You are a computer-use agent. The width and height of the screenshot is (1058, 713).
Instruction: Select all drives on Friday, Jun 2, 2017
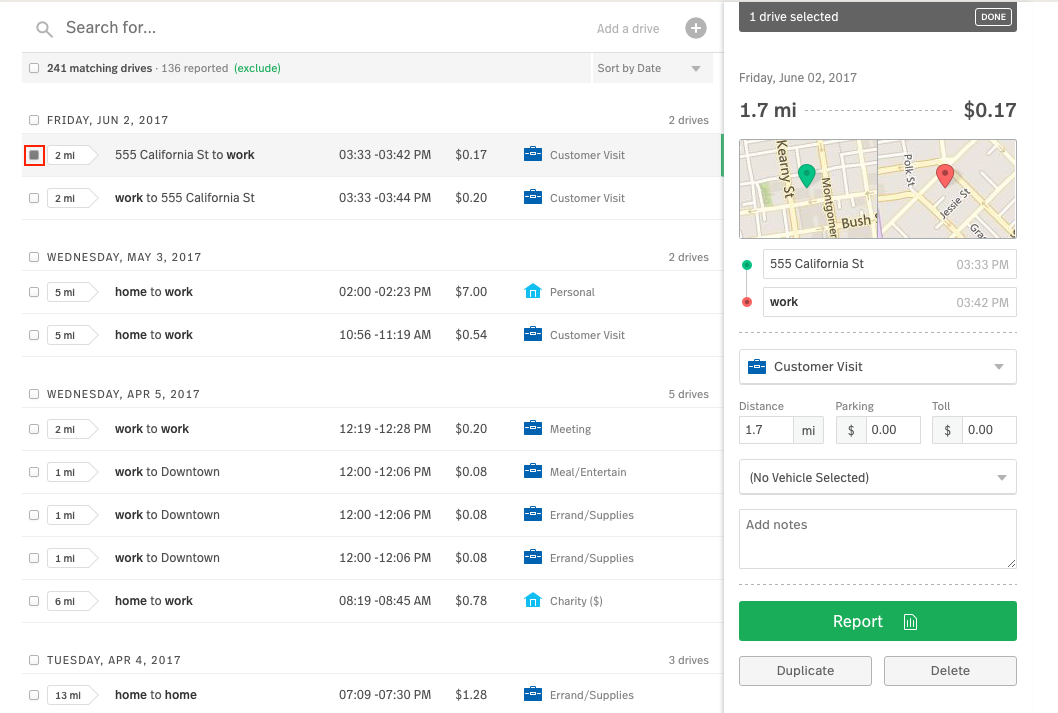34,120
